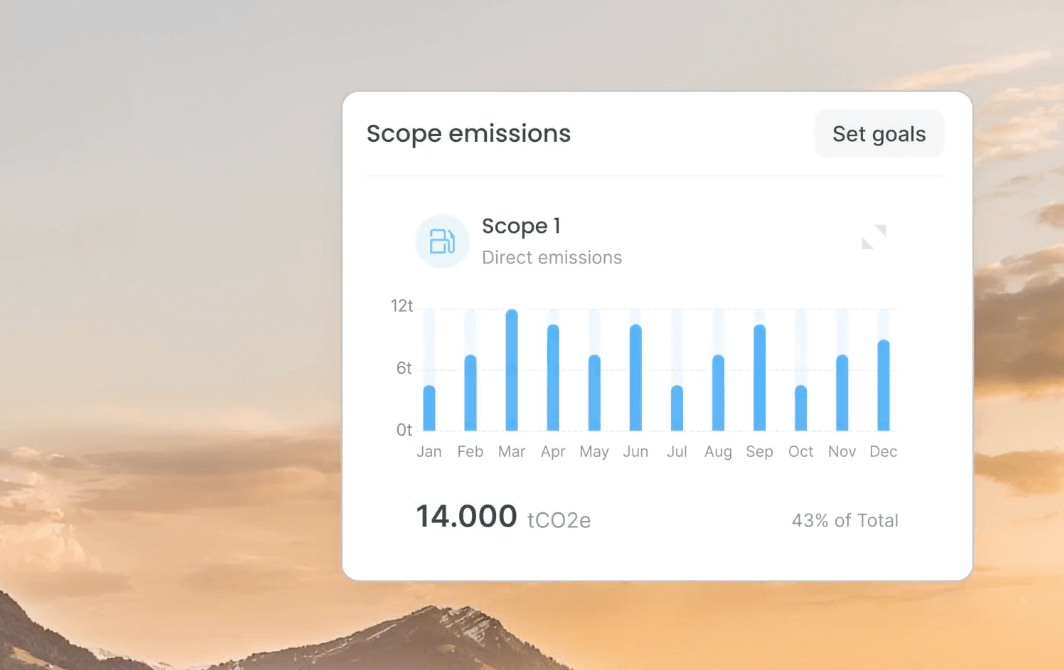Click the June bar in the chart

635,378
